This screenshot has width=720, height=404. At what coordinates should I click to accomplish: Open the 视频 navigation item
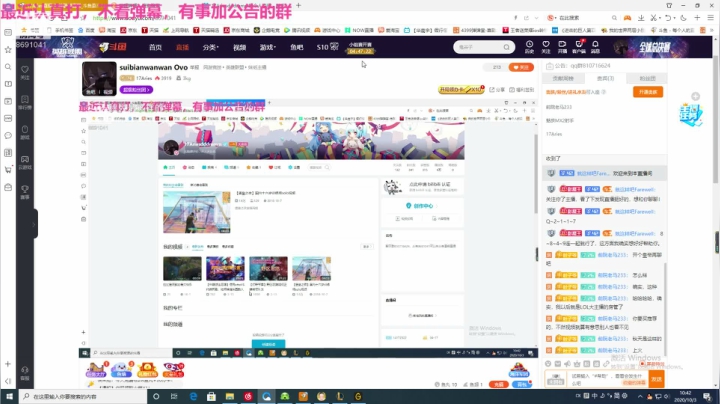coord(239,47)
